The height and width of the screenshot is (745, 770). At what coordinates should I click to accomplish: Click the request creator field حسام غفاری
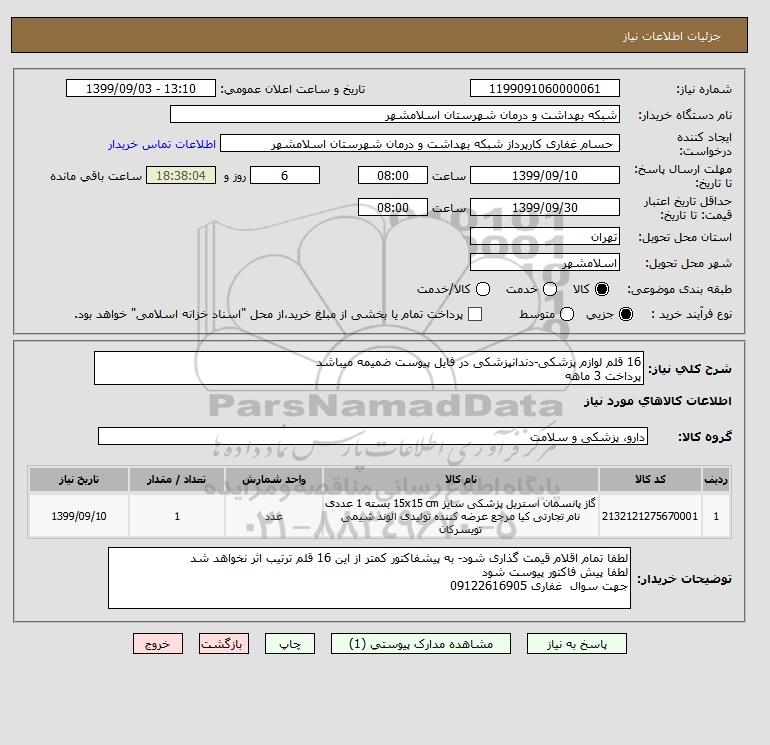pyautogui.click(x=420, y=144)
